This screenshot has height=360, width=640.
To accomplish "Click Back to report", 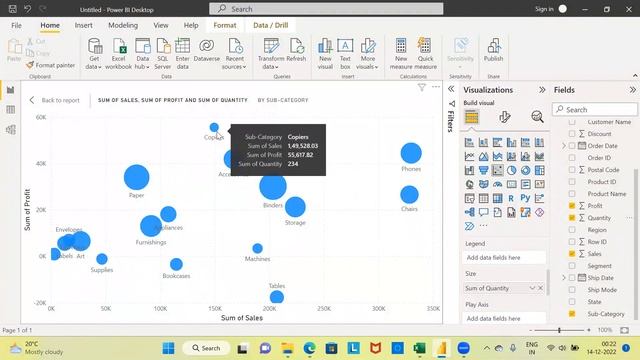I will tap(54, 100).
